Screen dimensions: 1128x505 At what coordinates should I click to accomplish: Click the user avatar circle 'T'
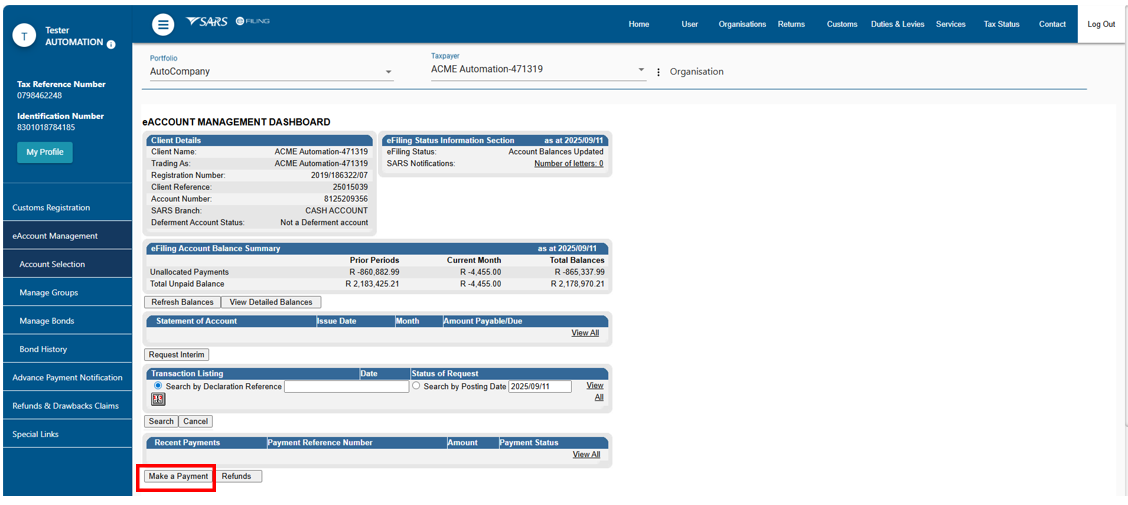tap(25, 35)
